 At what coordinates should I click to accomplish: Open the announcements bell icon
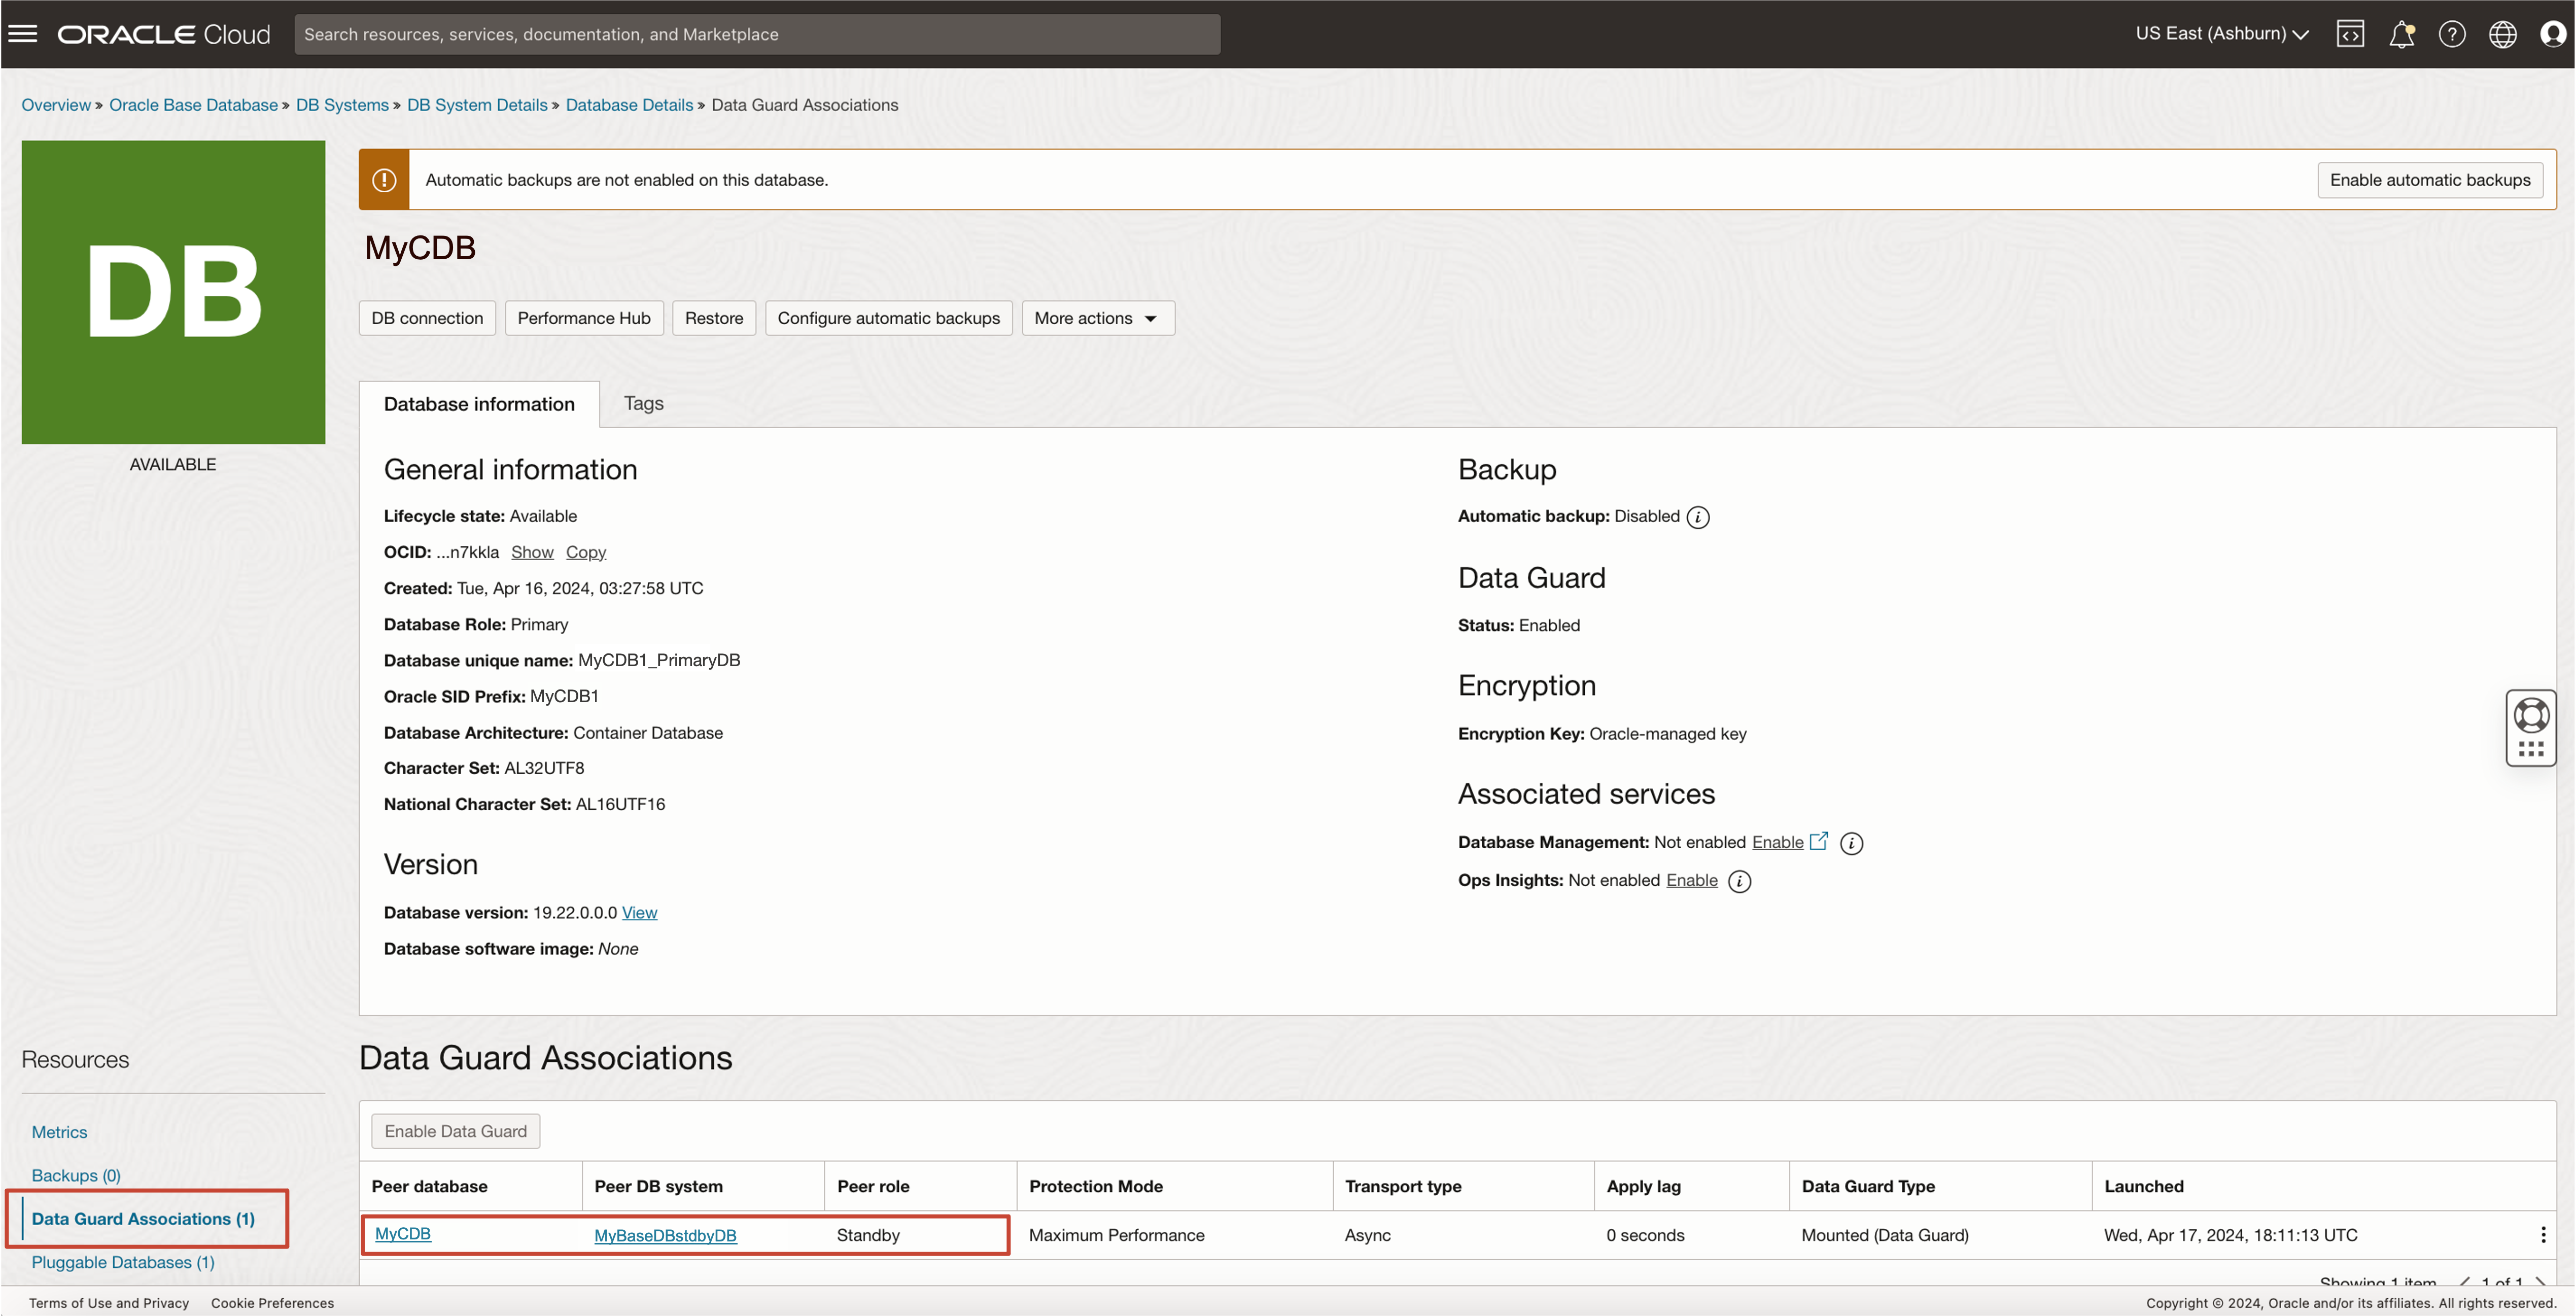tap(2401, 34)
